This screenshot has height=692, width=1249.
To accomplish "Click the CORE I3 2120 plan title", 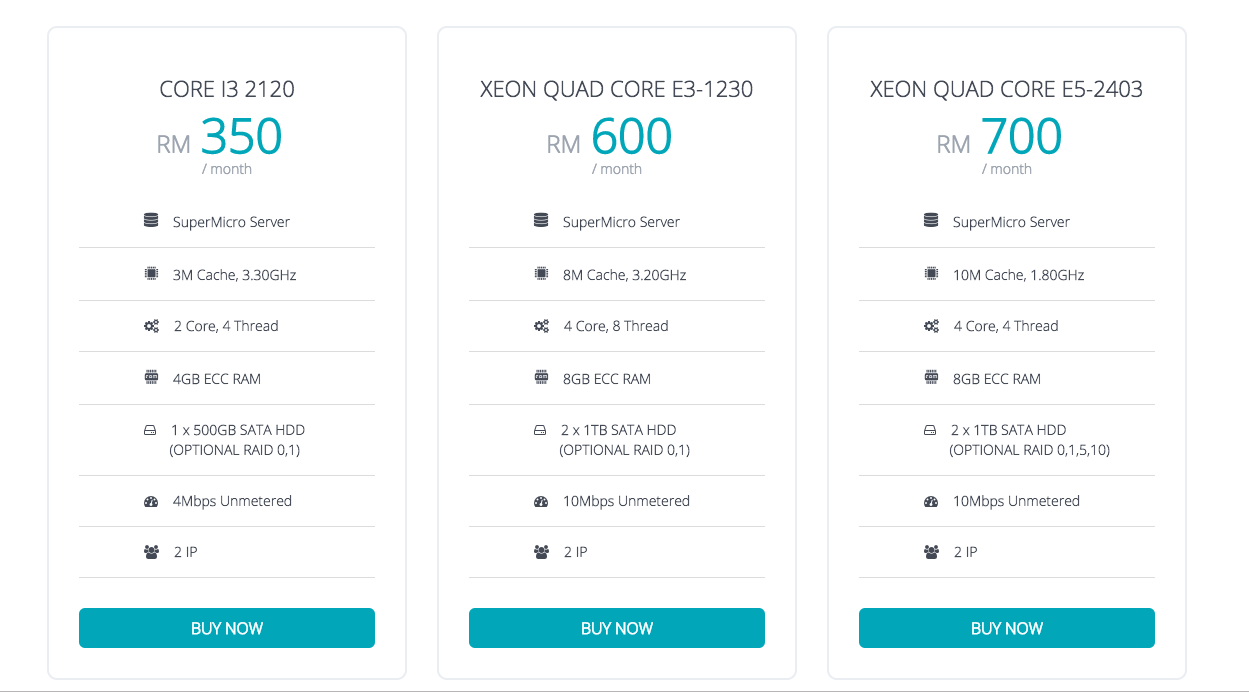I will coord(227,89).
